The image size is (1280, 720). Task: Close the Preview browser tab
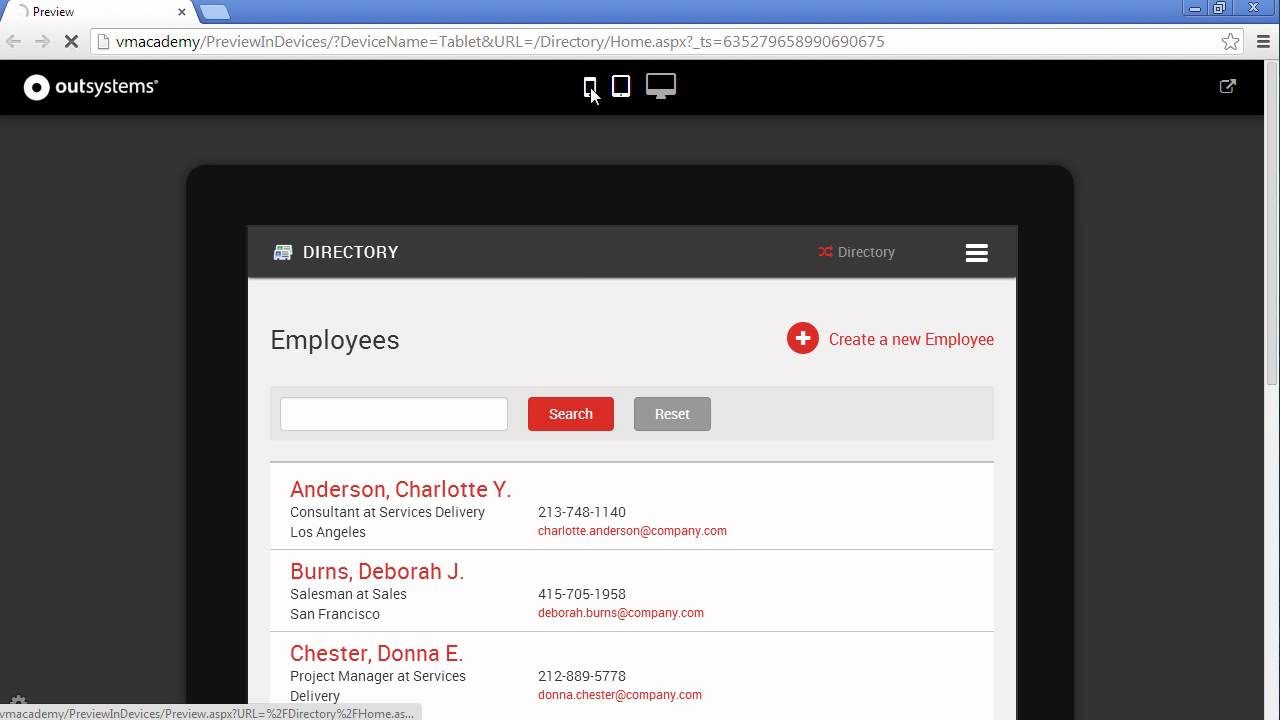tap(182, 12)
